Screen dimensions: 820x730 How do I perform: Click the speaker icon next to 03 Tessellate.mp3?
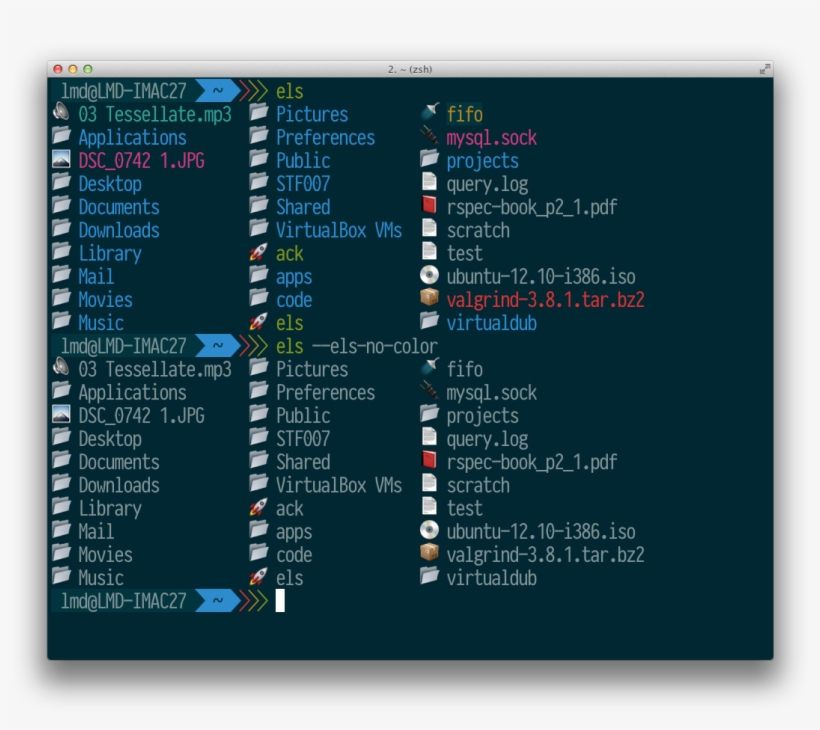(x=62, y=113)
